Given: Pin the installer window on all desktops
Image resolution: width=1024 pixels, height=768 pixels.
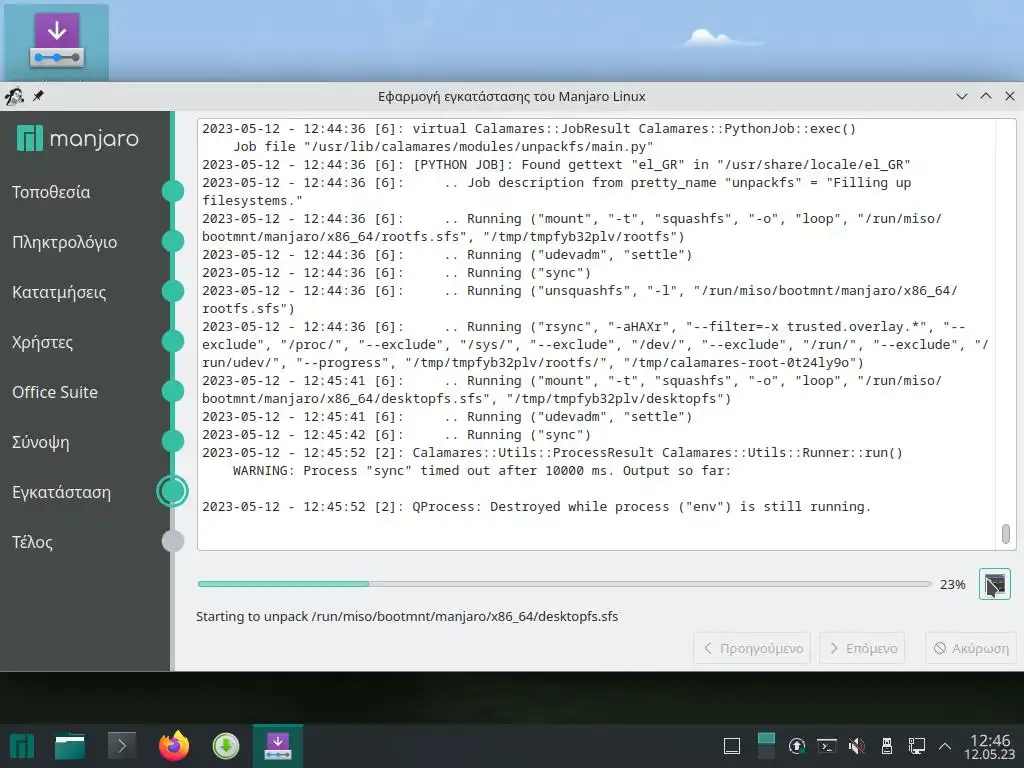Looking at the screenshot, I should pos(39,96).
